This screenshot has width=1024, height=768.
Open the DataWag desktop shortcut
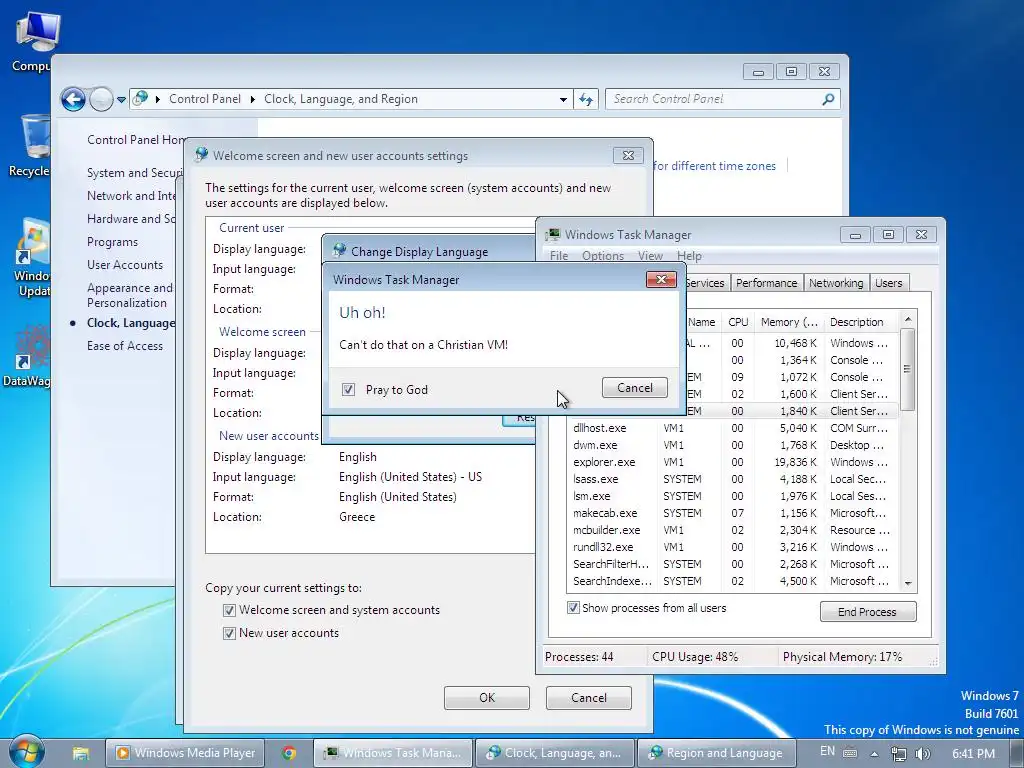pos(27,356)
